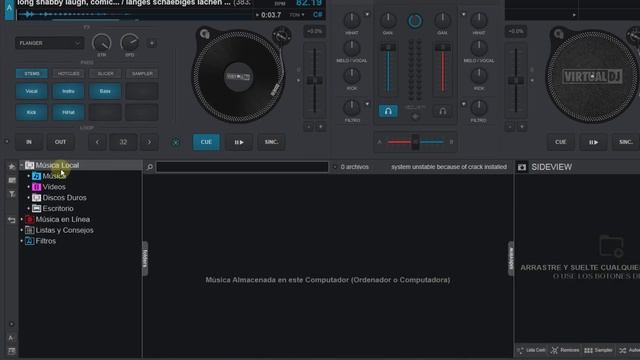Click the favorites star icon in browser sidebar
The width and height of the screenshot is (640, 360).
11,167
